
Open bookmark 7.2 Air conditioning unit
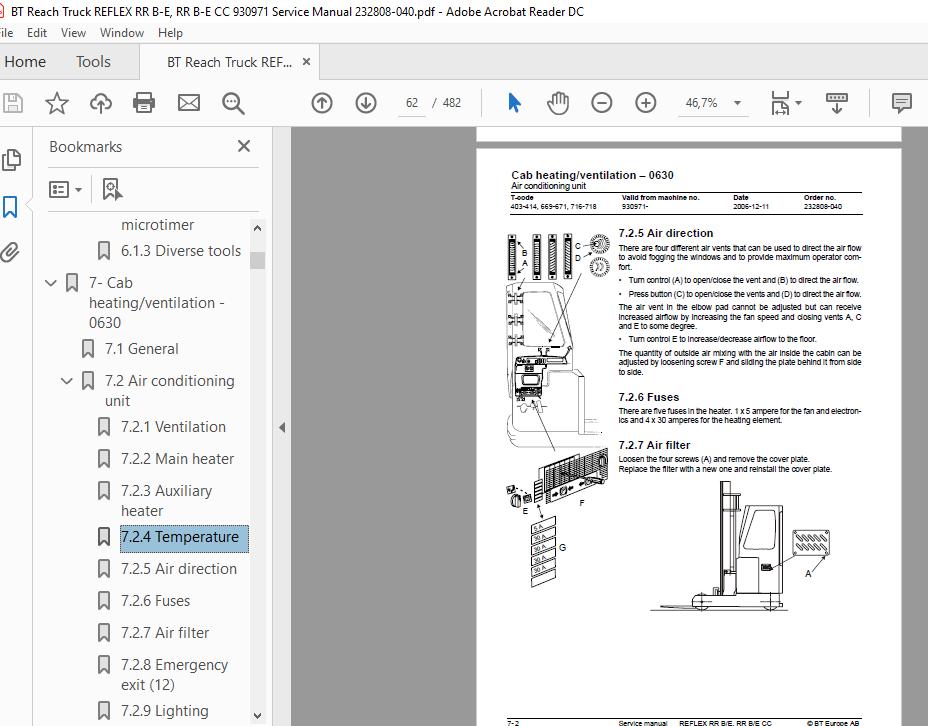[x=169, y=391]
